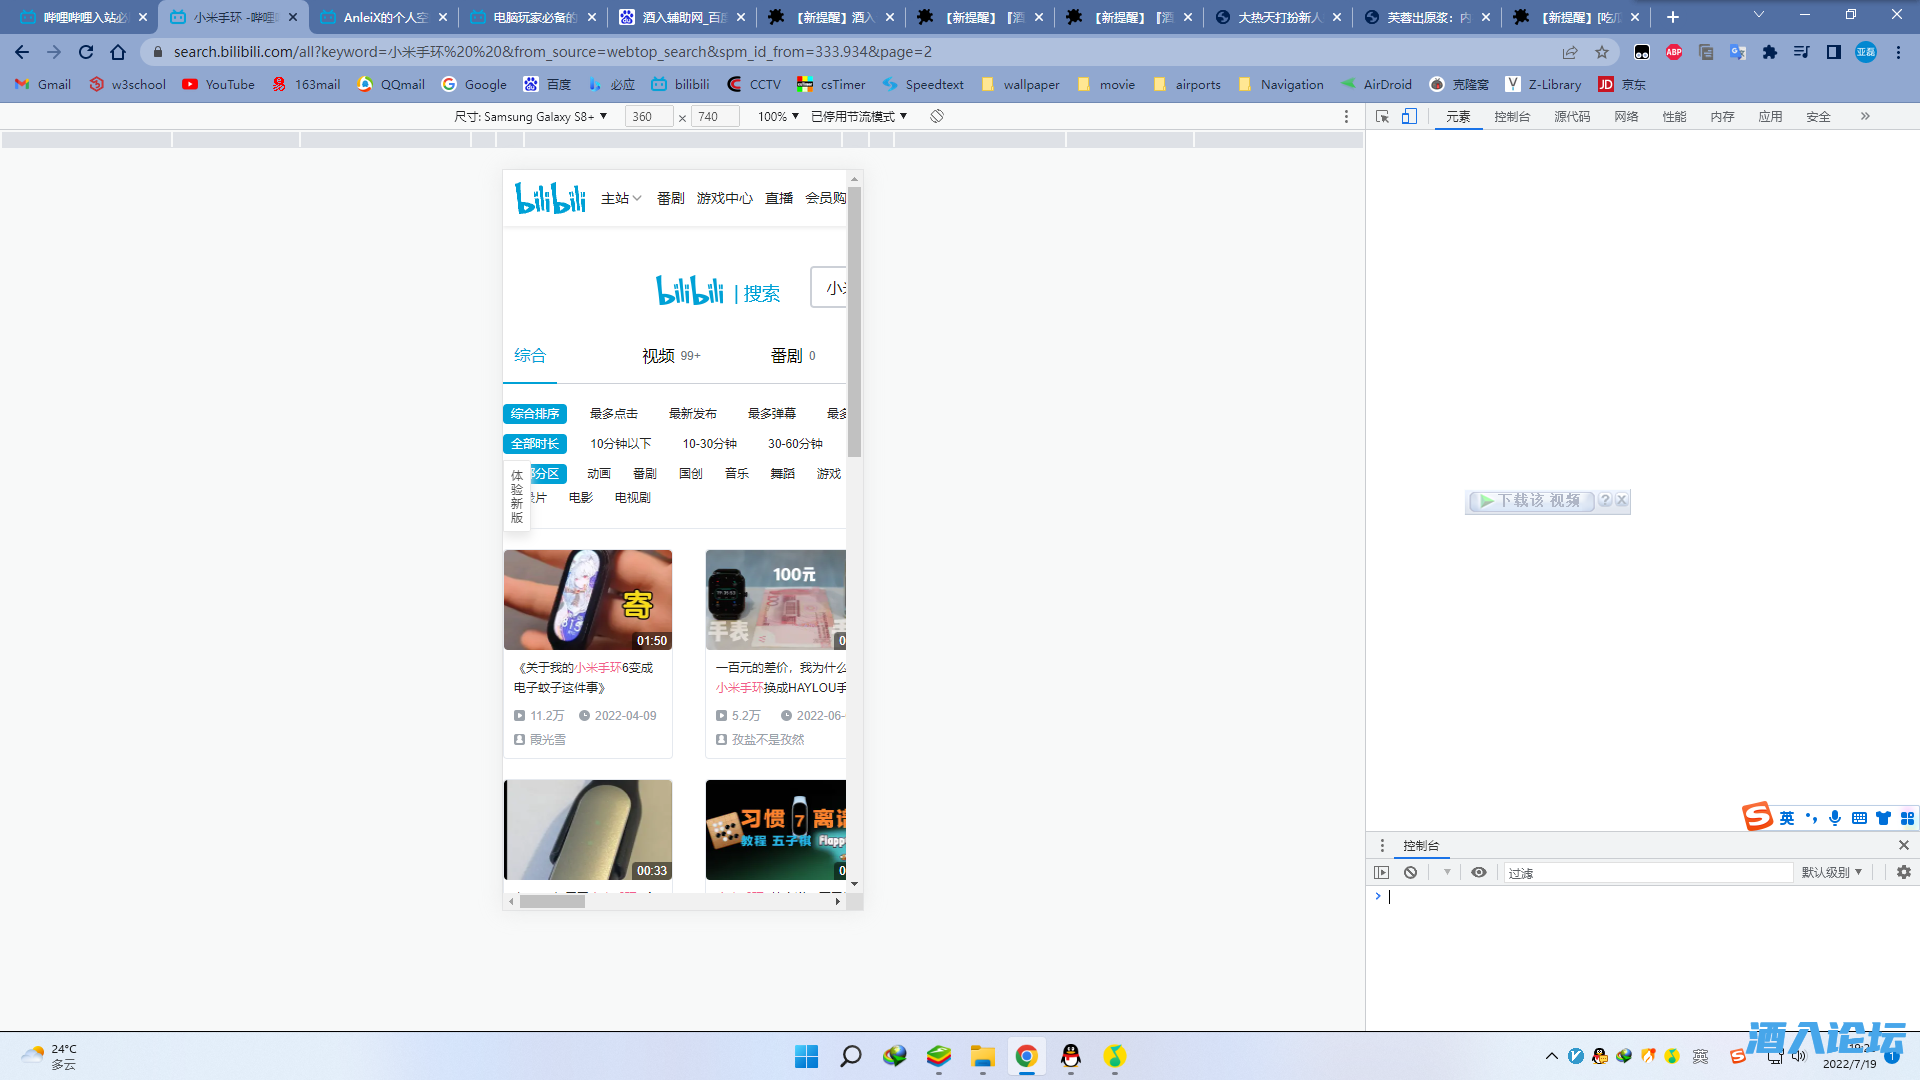Open the taskbar search icon
Screen dimensions: 1920x1080
851,1056
